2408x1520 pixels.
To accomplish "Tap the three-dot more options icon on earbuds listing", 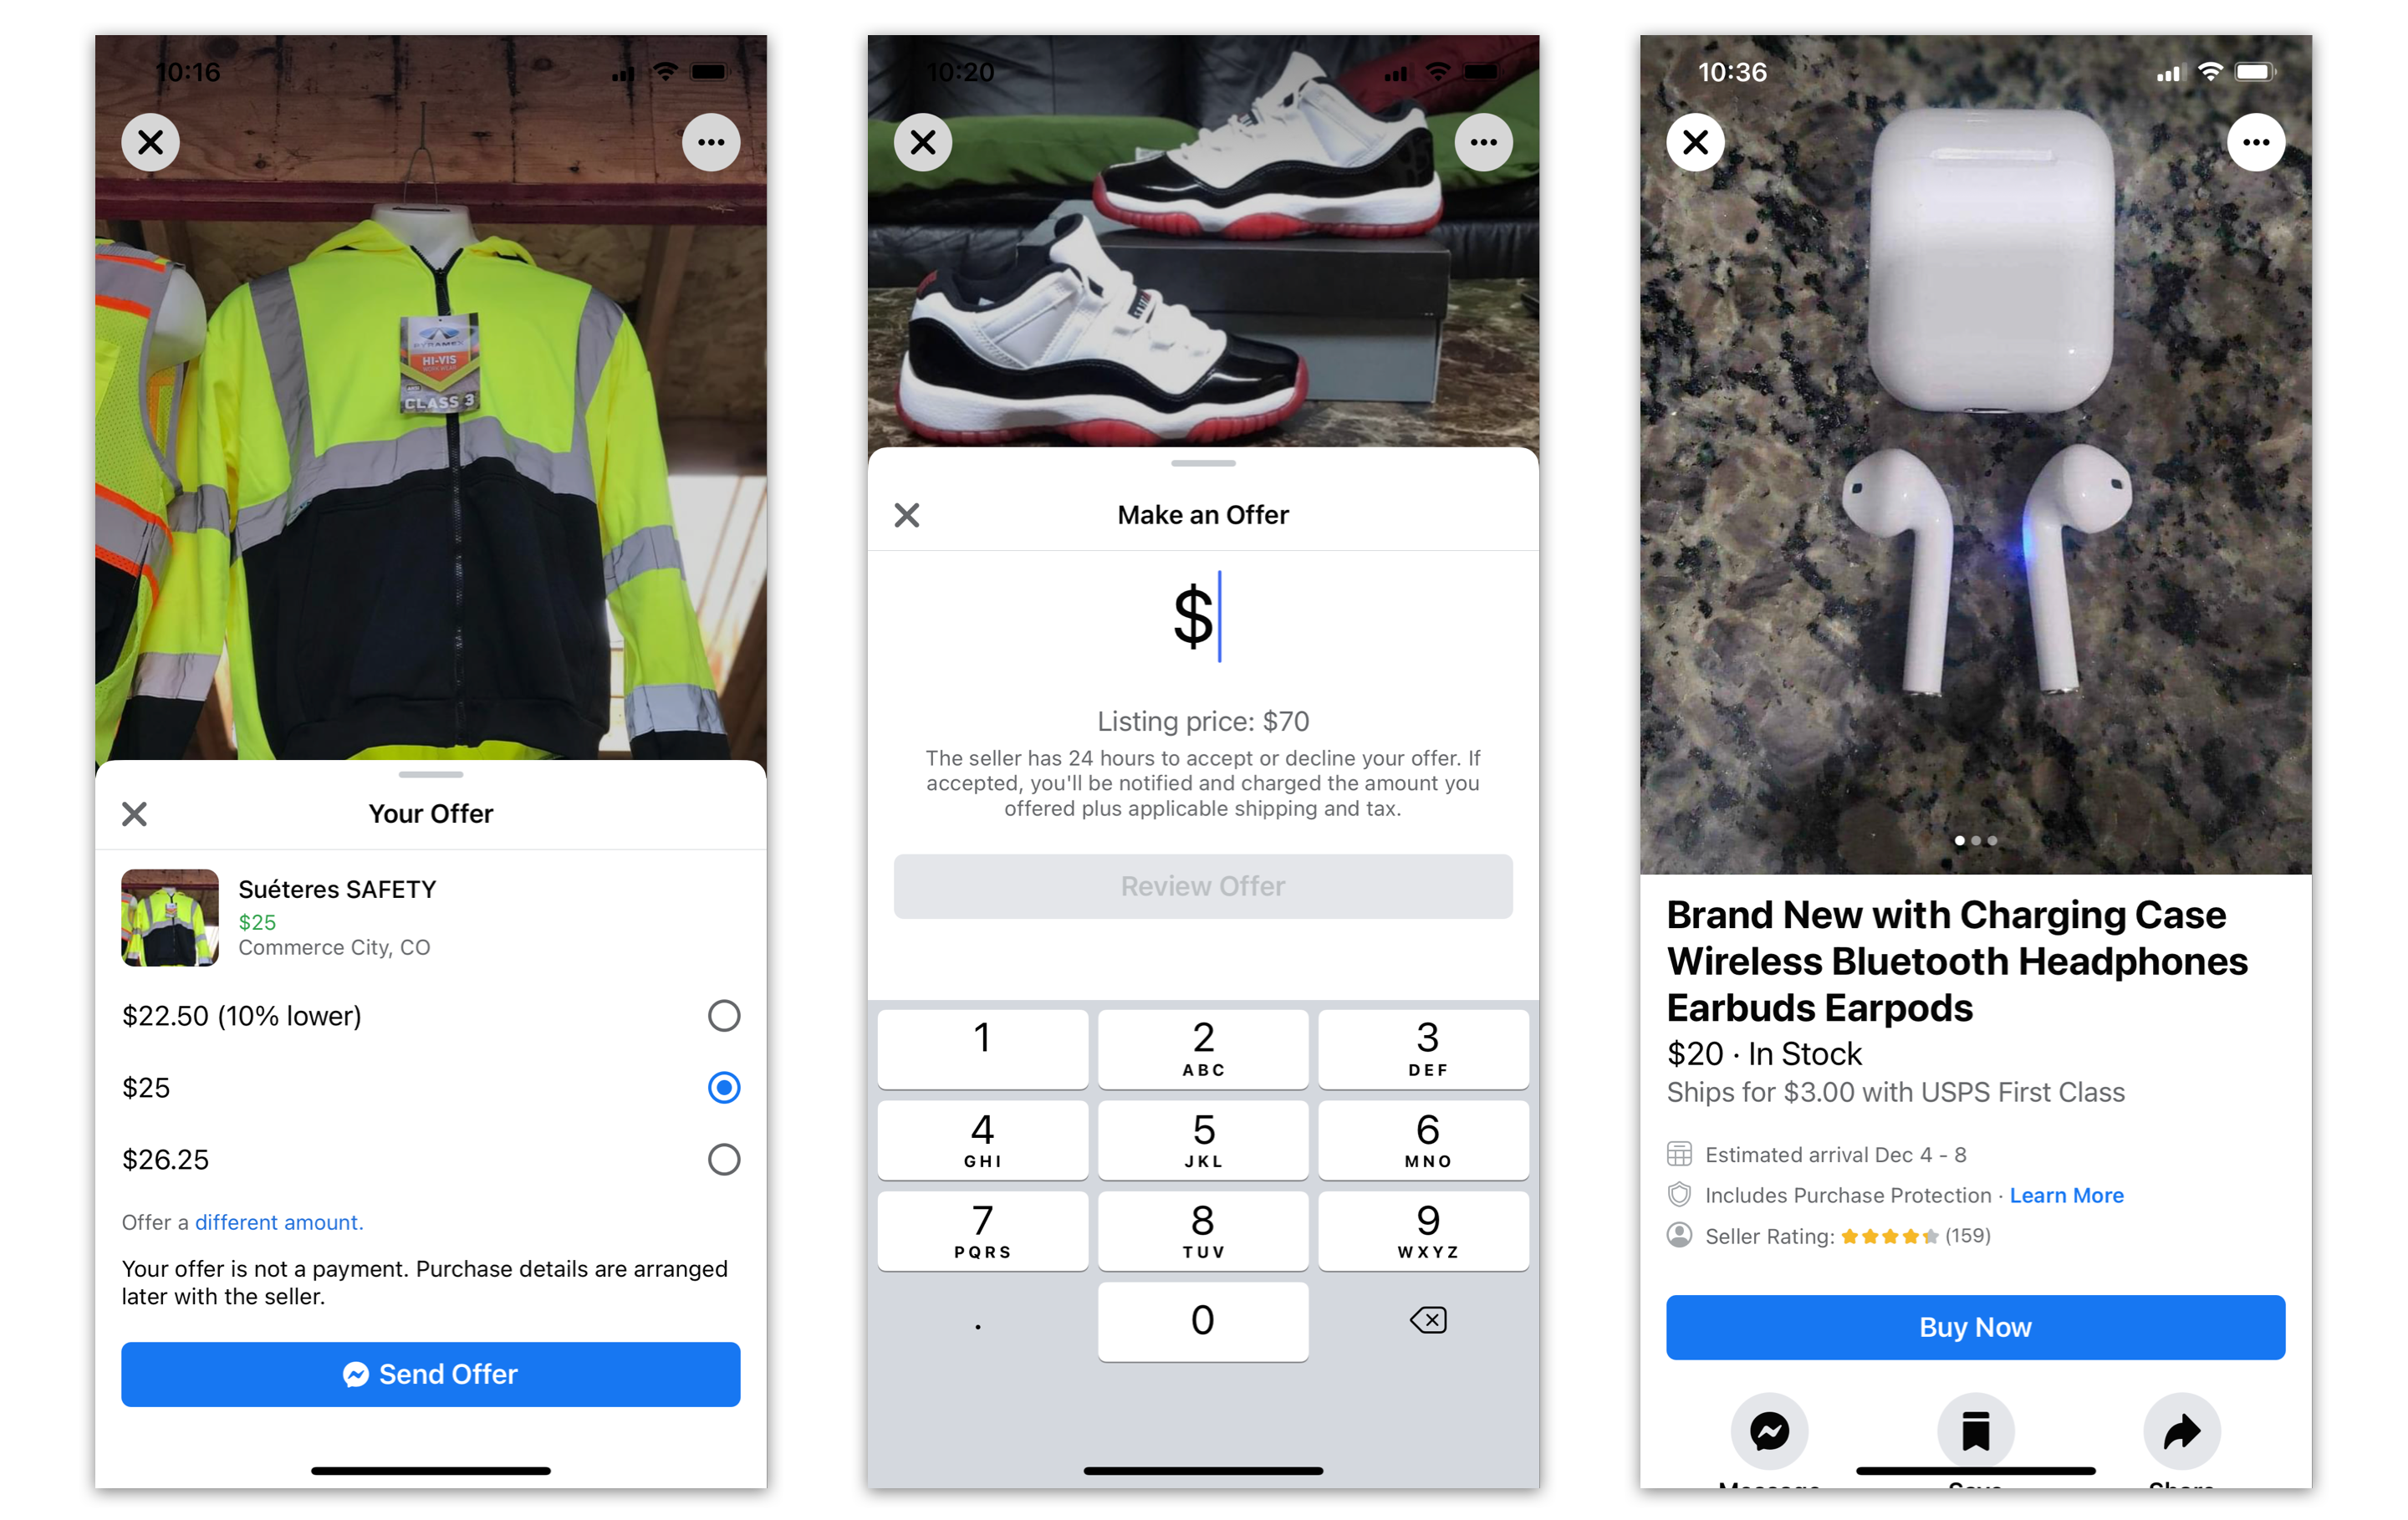I will (2256, 142).
